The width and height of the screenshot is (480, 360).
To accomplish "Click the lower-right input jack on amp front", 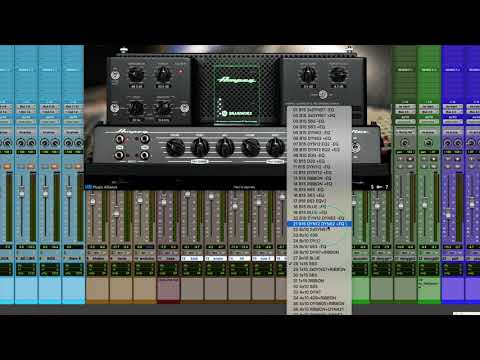I will [144, 155].
